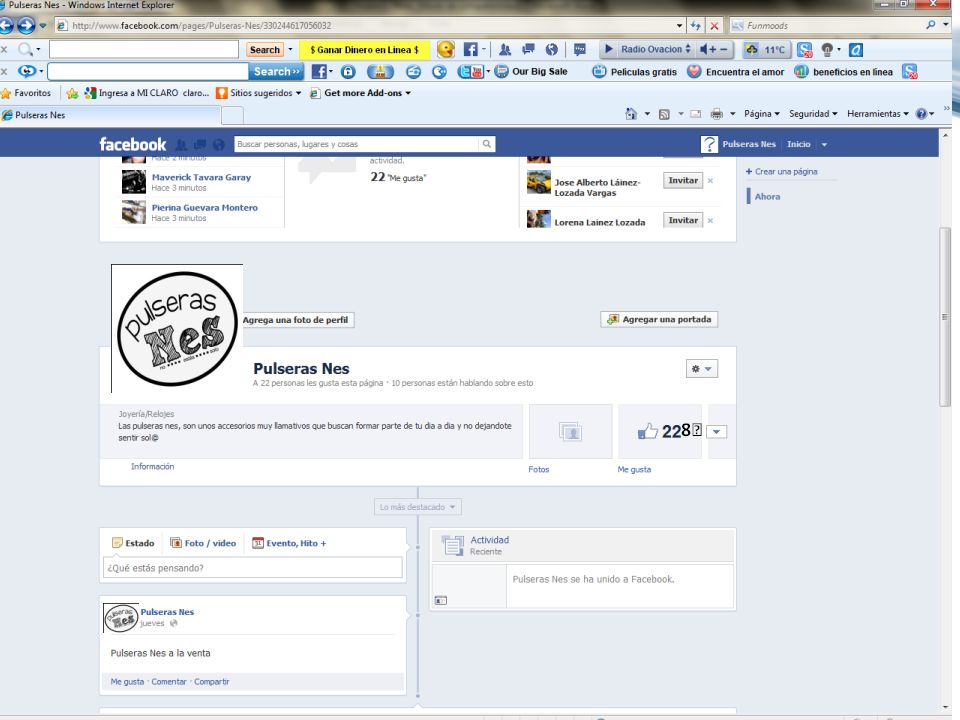
Task: Click the print icon in the command bar
Action: tap(716, 114)
